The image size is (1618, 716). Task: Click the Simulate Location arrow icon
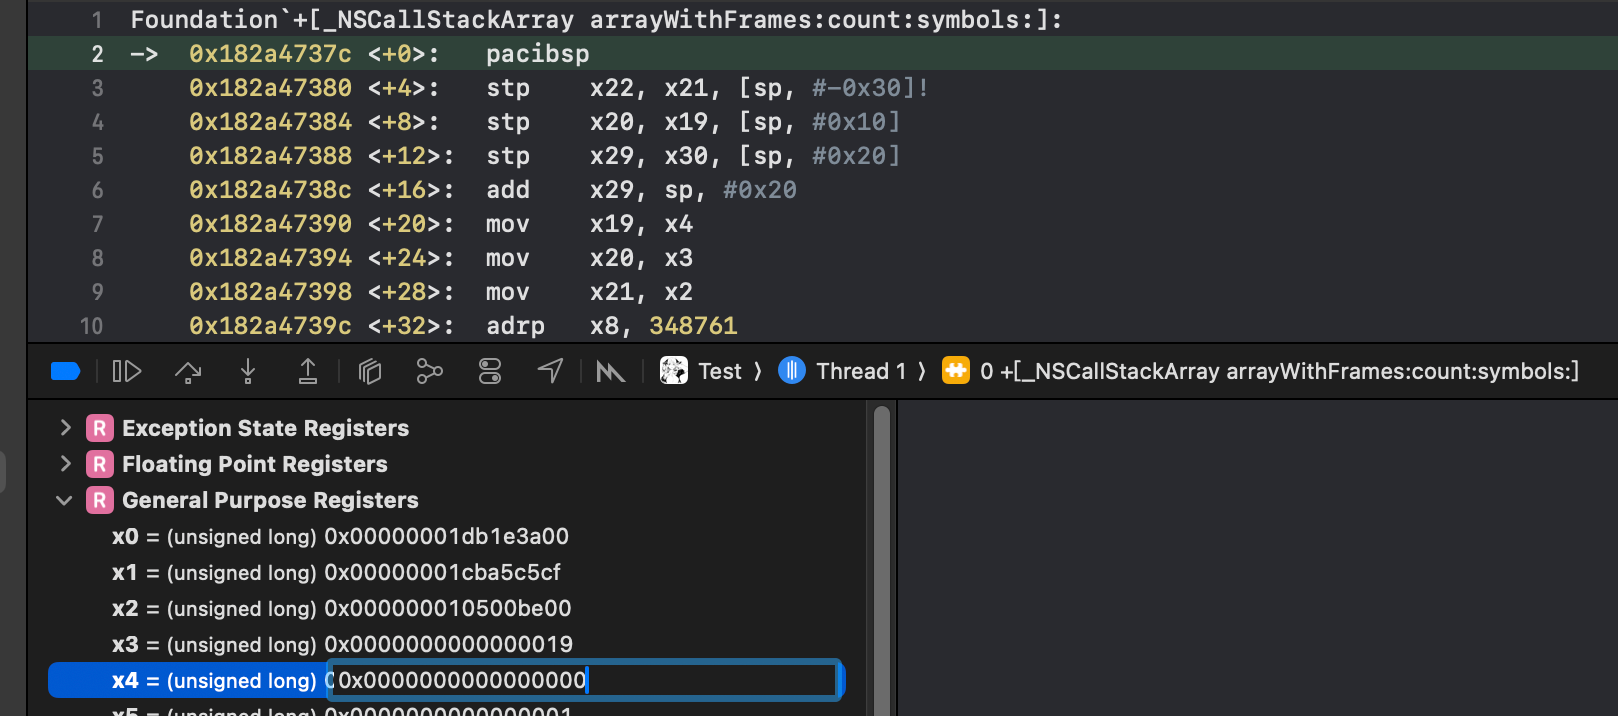pos(550,372)
